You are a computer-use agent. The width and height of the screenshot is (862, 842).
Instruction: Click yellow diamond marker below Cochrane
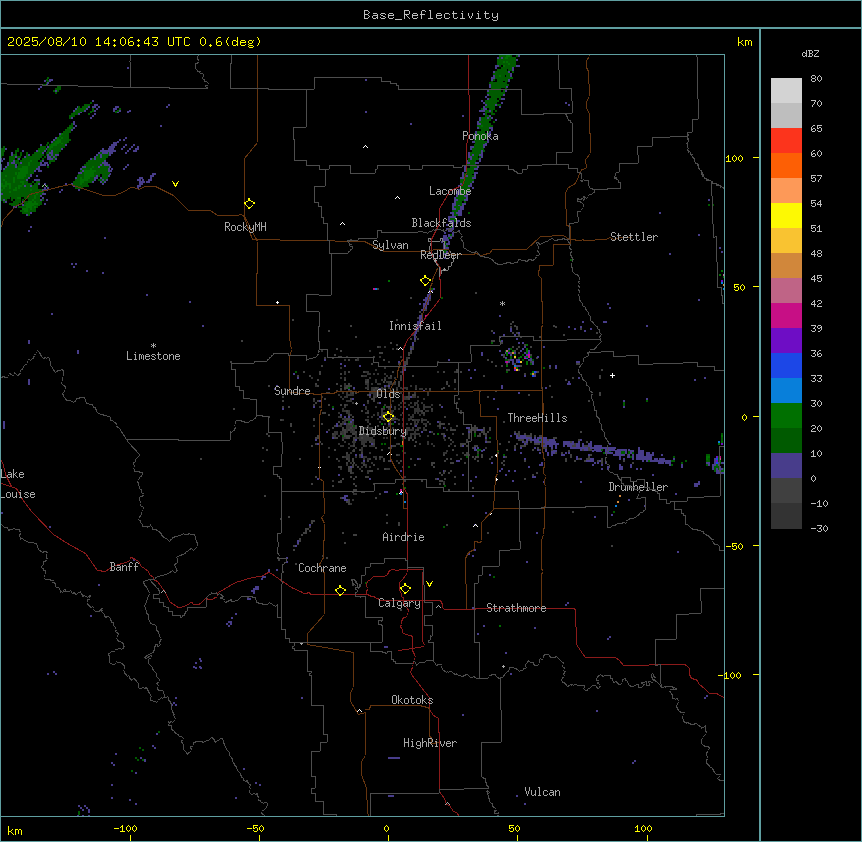tap(340, 590)
